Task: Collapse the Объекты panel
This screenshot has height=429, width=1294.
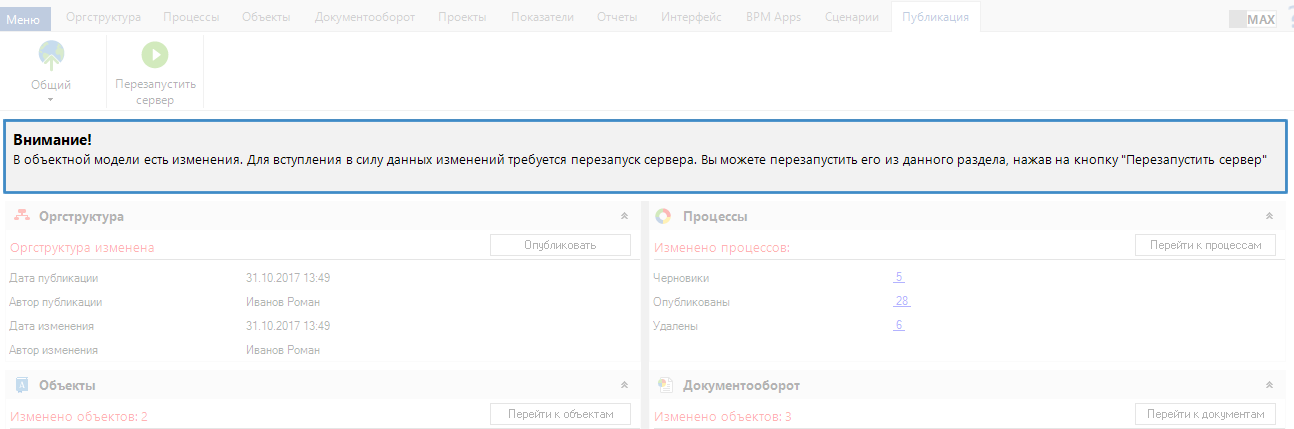Action: click(x=624, y=385)
